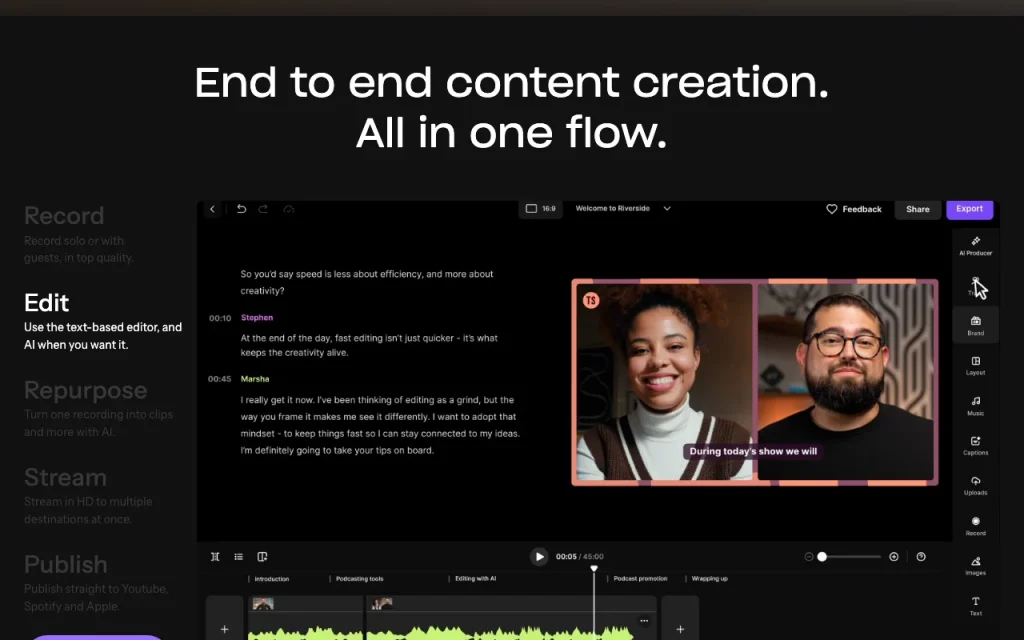Click the Feedback button
The height and width of the screenshot is (640, 1024).
(854, 209)
